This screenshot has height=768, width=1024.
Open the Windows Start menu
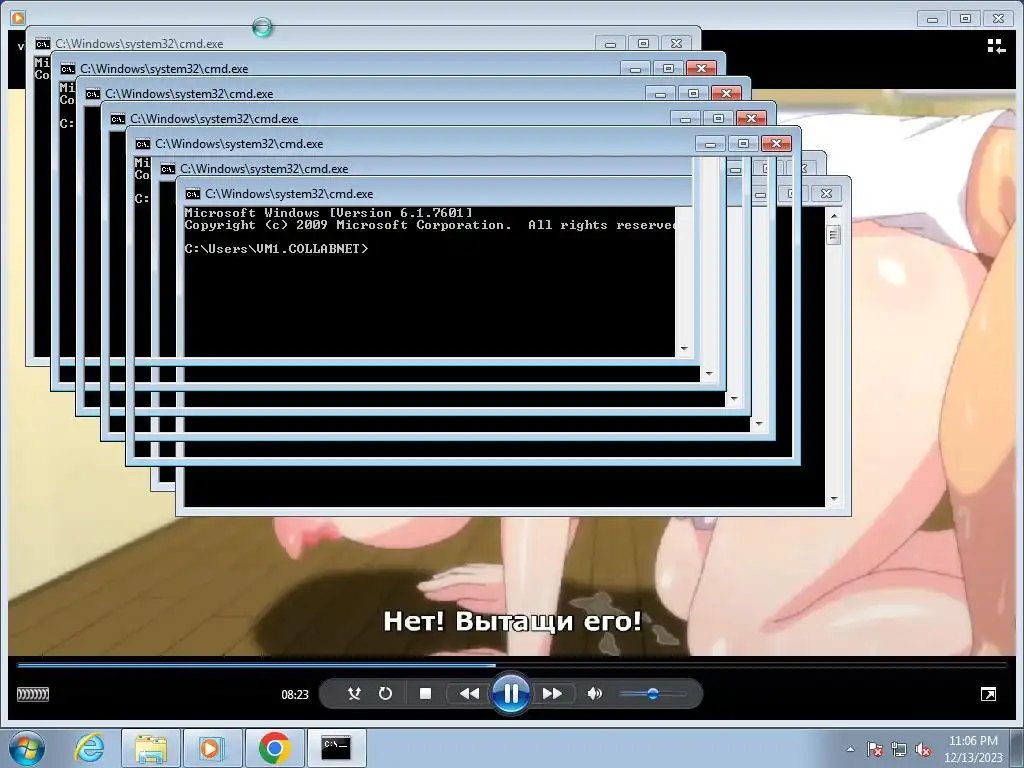(x=27, y=748)
